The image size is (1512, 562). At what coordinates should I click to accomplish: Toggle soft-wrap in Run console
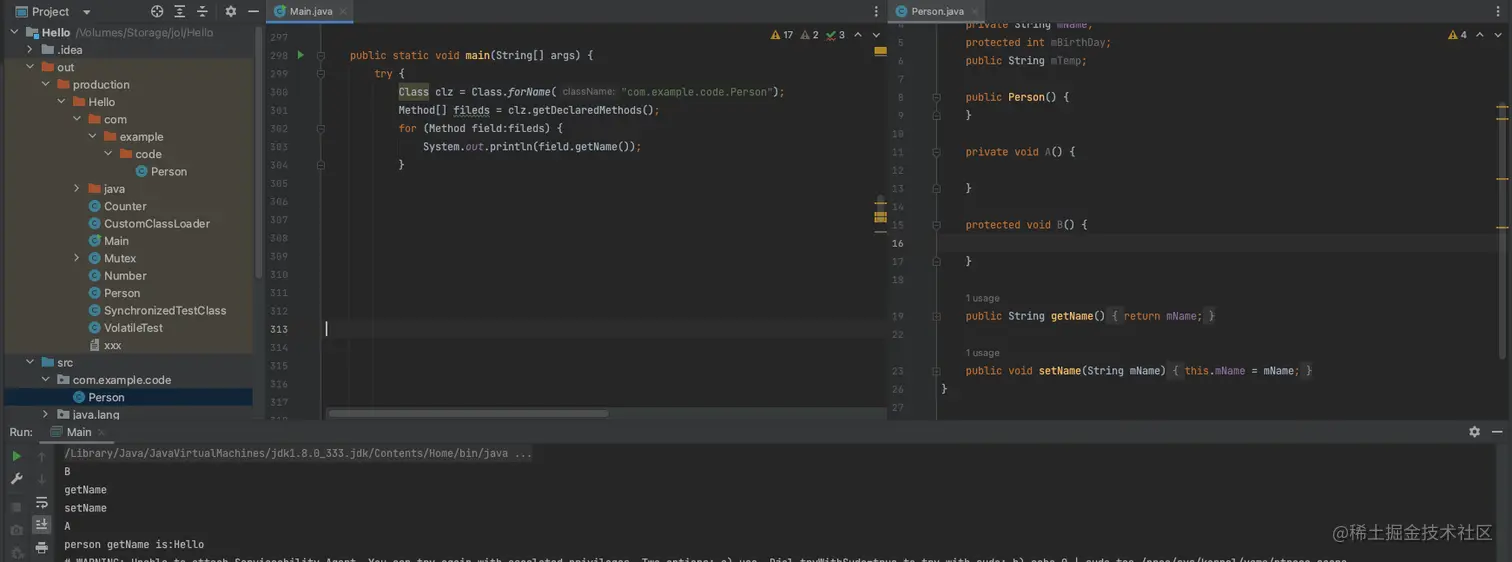(x=41, y=502)
